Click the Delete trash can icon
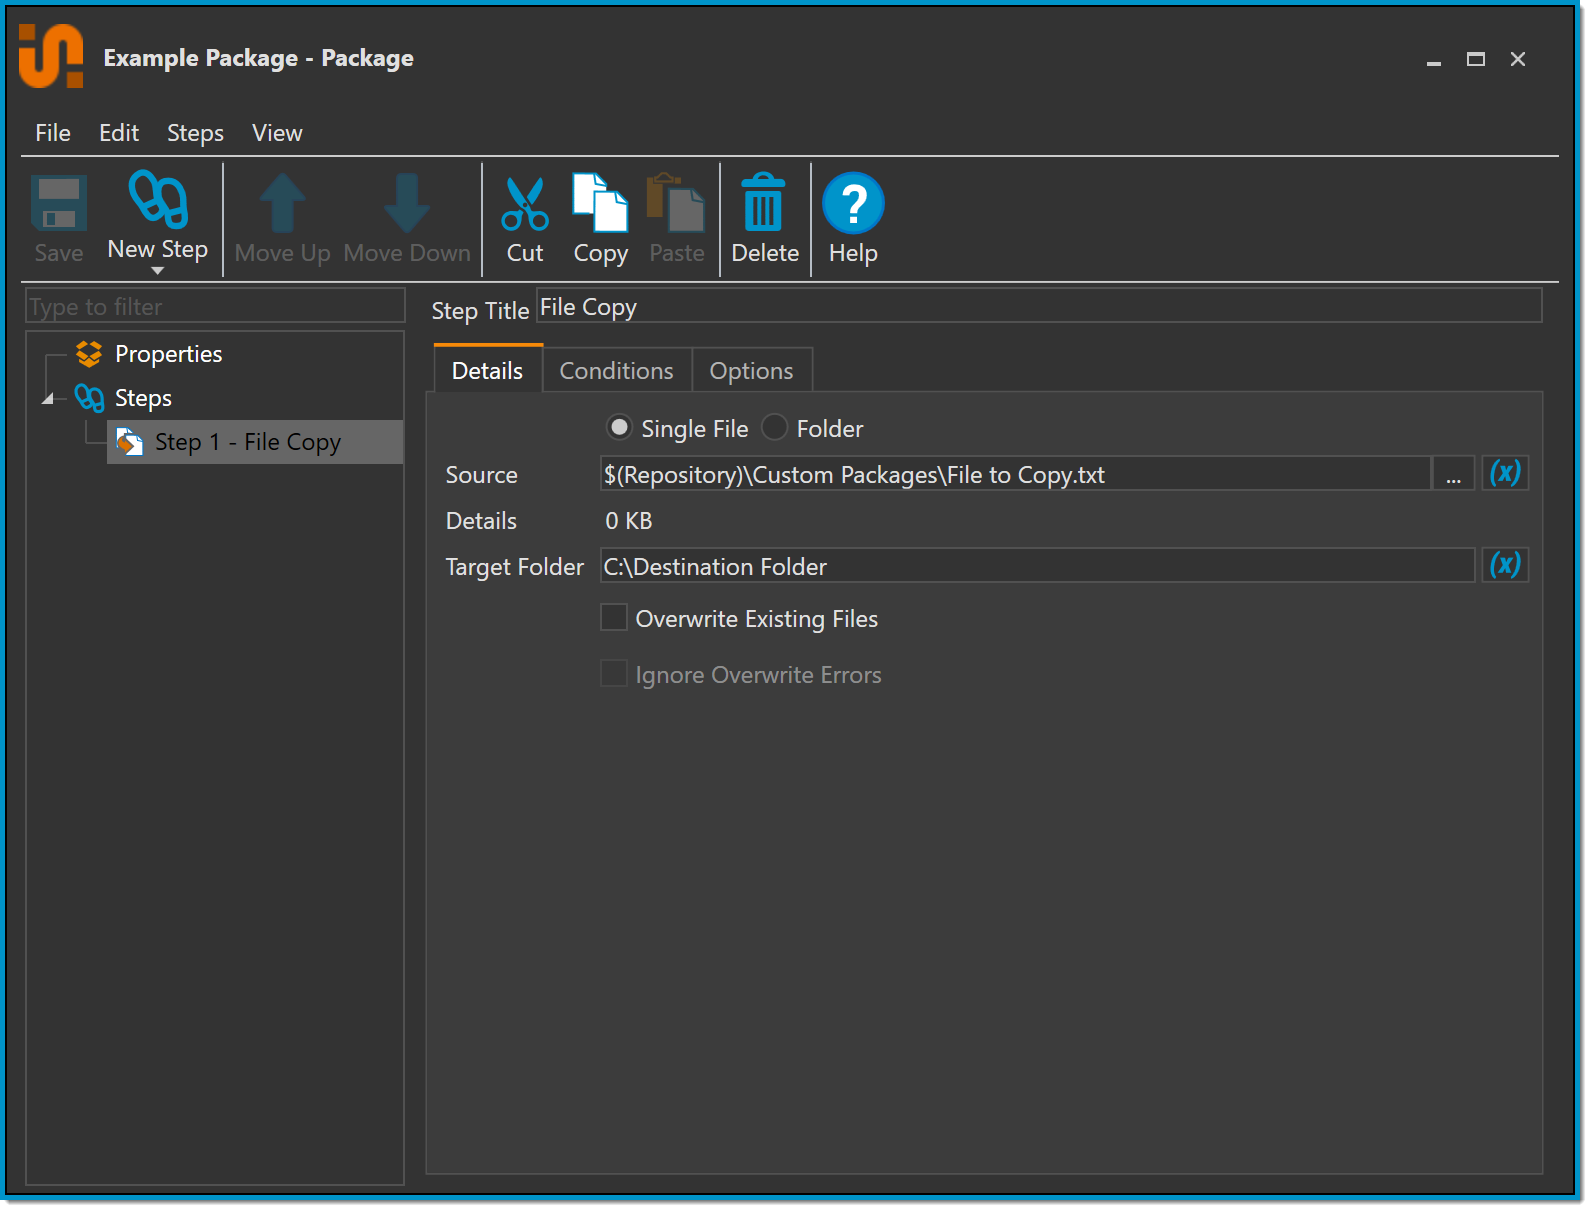Screen dimensions: 1590x1210 (x=764, y=203)
